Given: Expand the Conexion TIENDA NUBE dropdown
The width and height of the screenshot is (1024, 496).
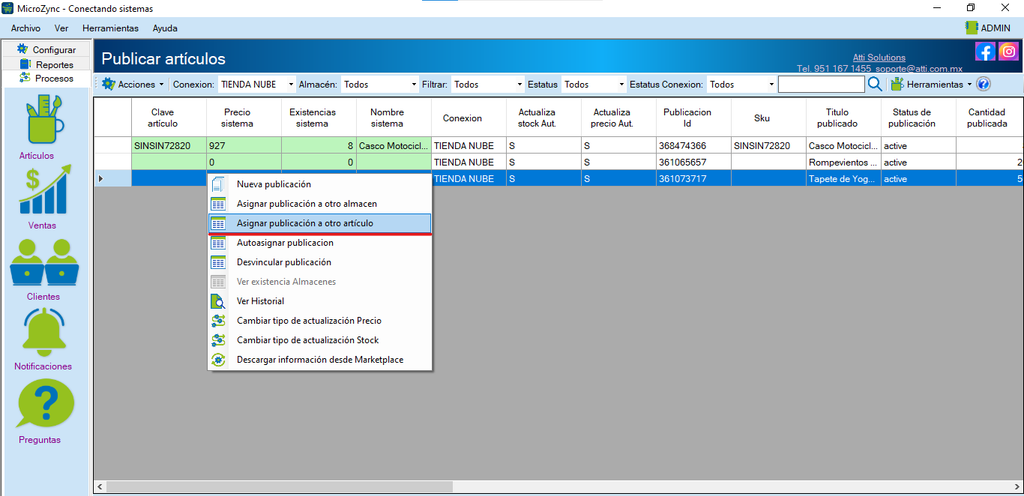Looking at the screenshot, I should 291,85.
